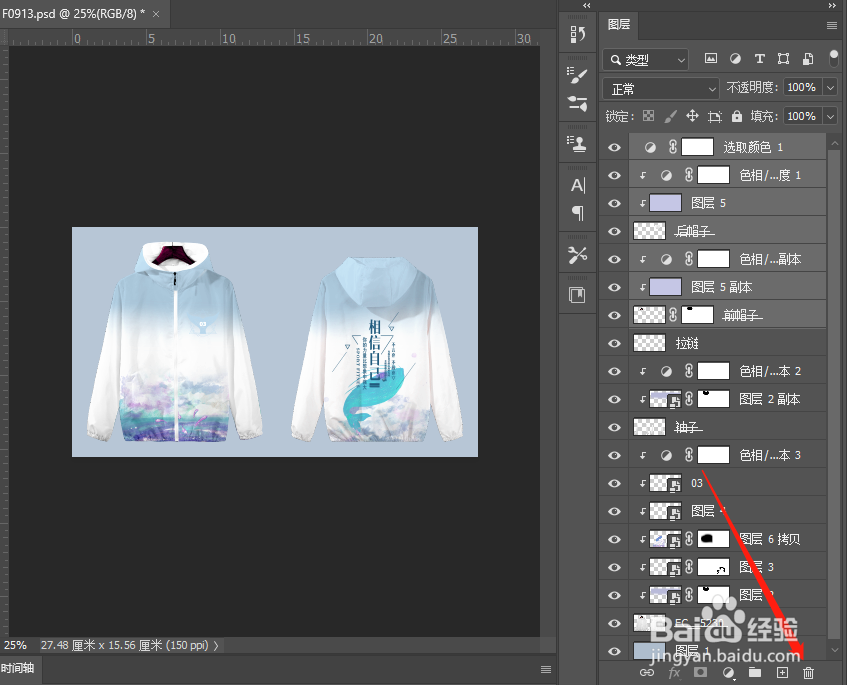Add a layer mask
Viewport: 847px width, 685px height.
pyautogui.click(x=701, y=672)
